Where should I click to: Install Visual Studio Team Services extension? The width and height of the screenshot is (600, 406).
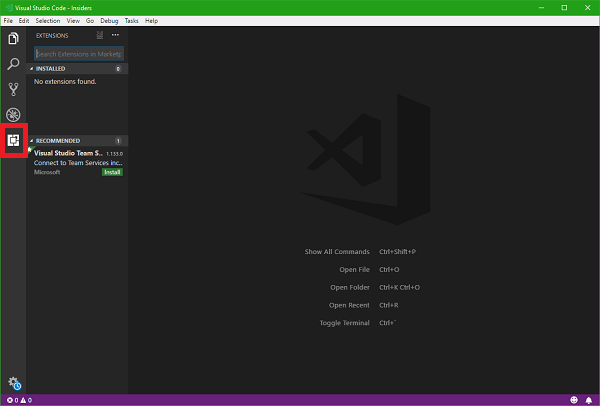coord(112,172)
